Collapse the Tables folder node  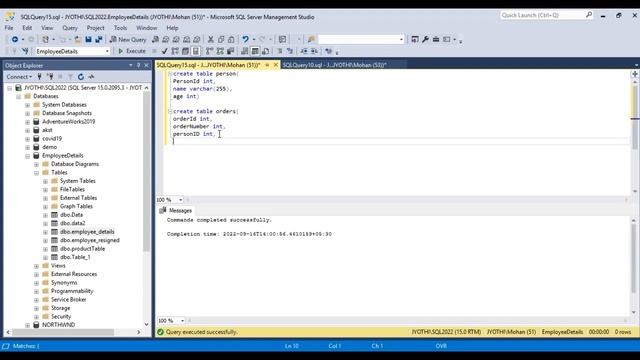coord(36,173)
